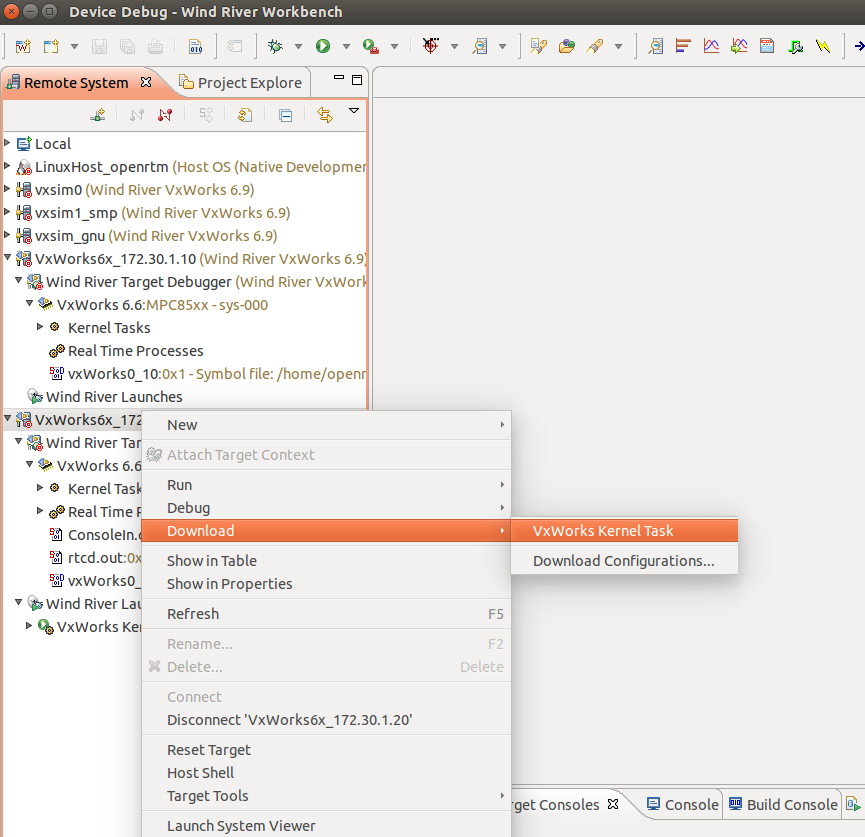
Task: Open the Run submenu in context menu
Action: [x=326, y=485]
